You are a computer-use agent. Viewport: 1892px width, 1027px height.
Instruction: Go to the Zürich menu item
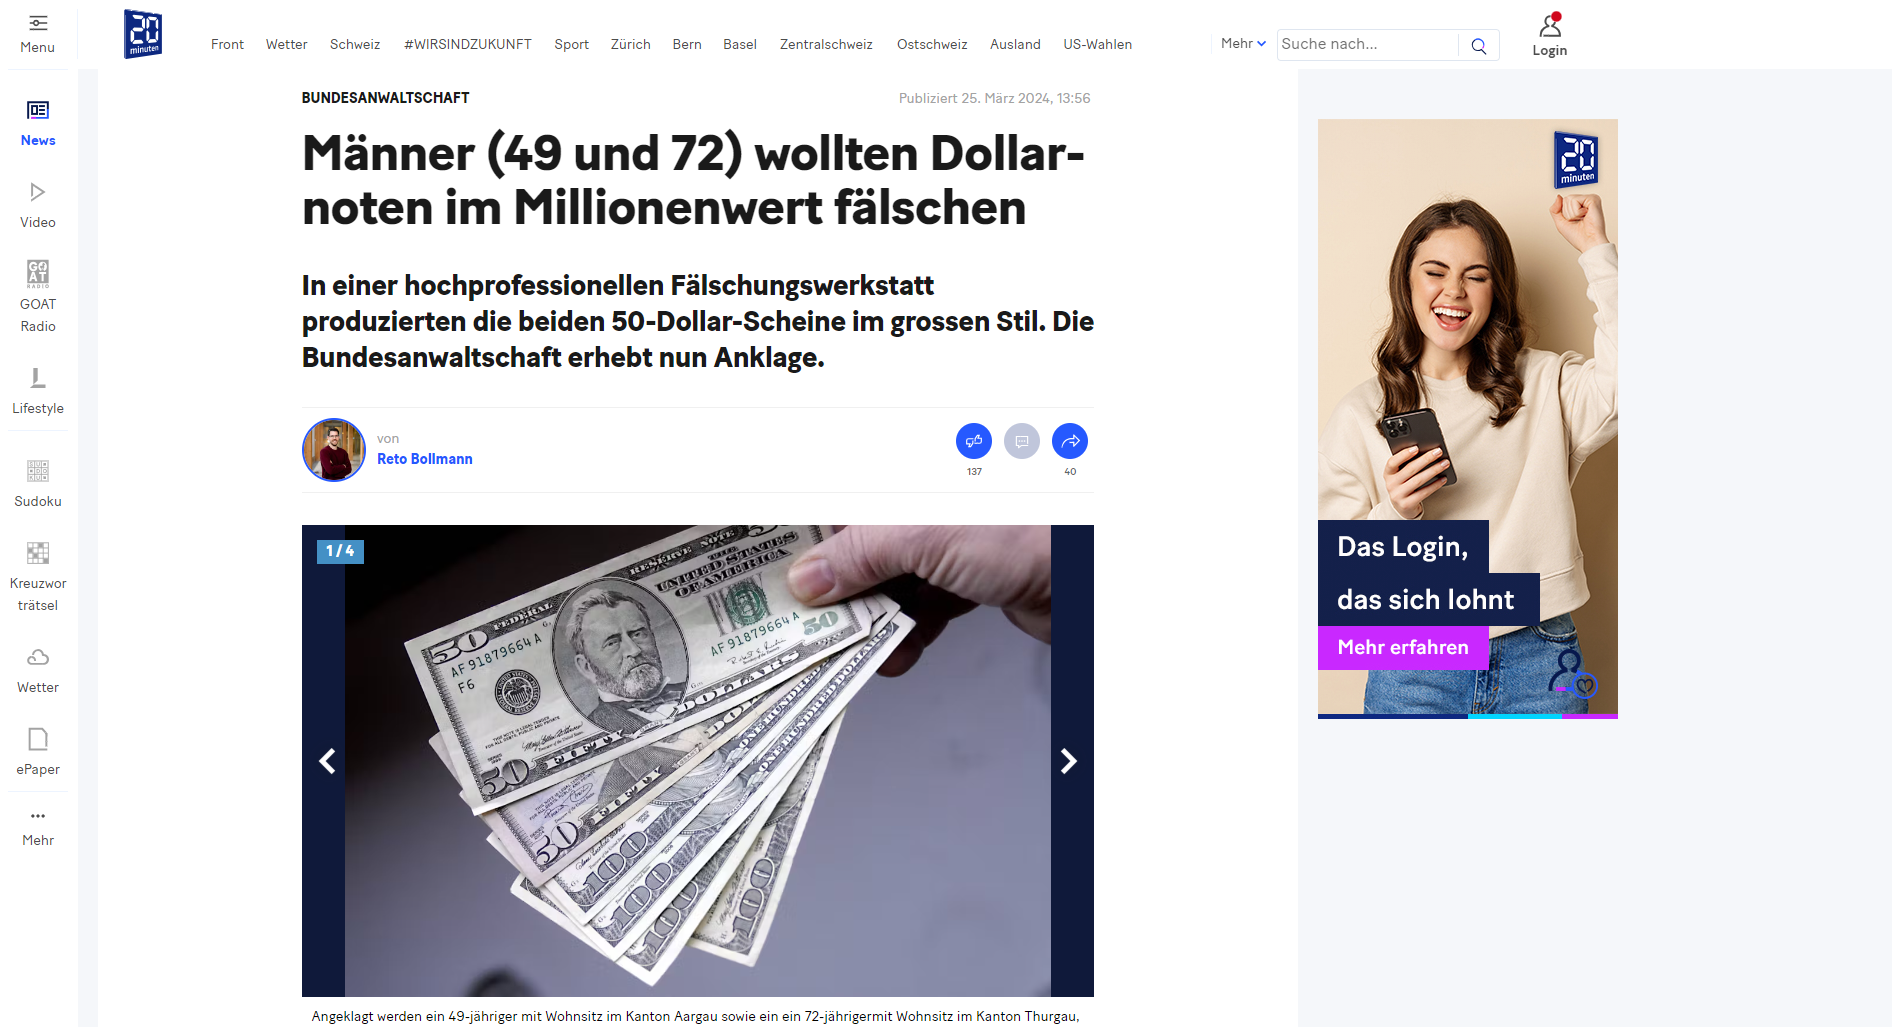click(x=631, y=44)
